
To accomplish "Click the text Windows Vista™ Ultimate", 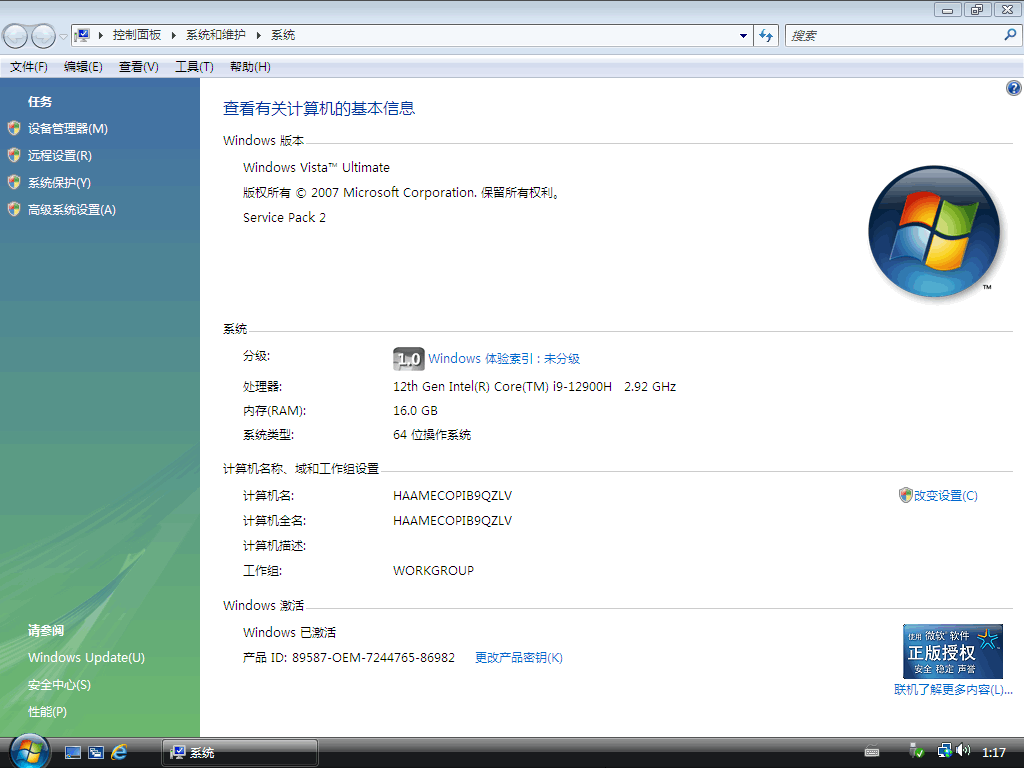I will [316, 167].
